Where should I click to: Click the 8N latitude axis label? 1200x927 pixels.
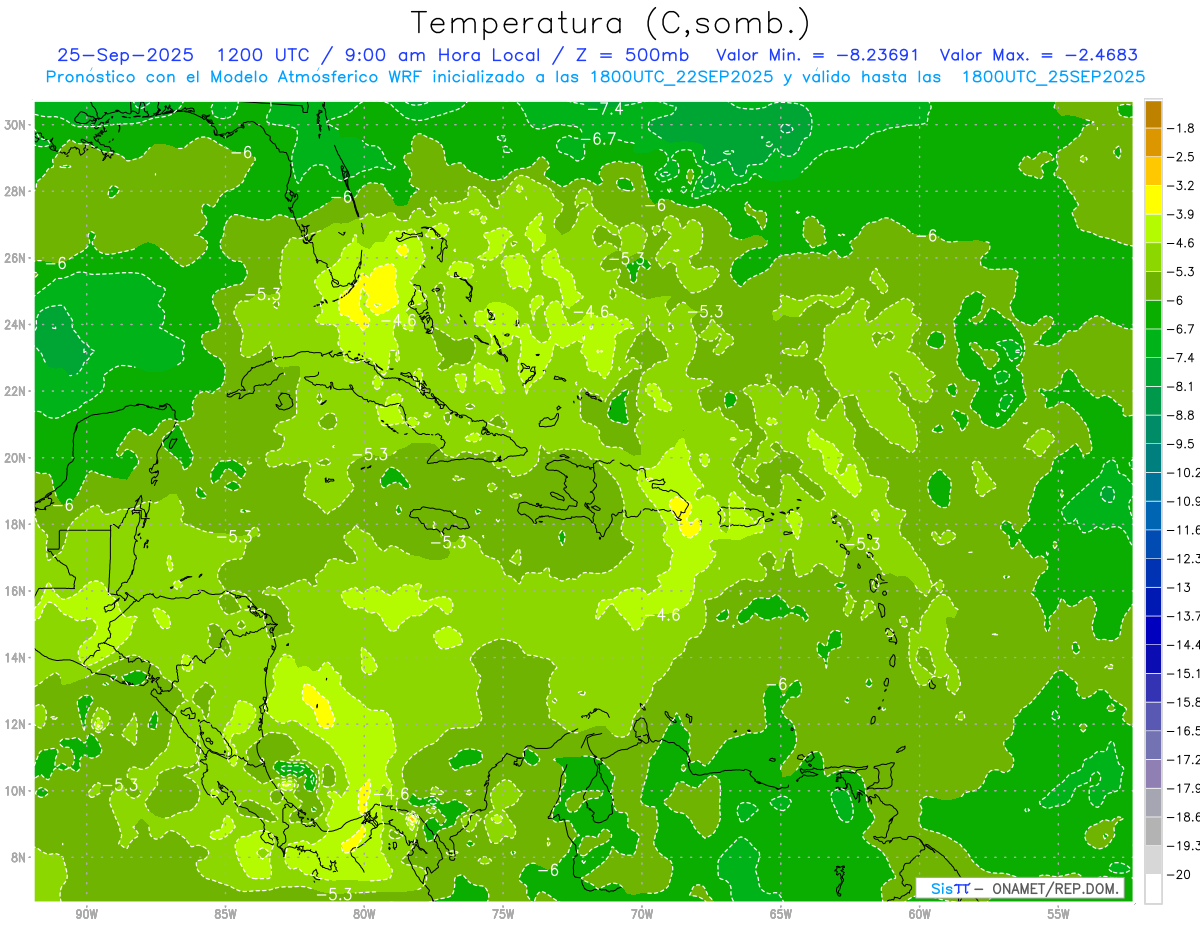tap(18, 857)
